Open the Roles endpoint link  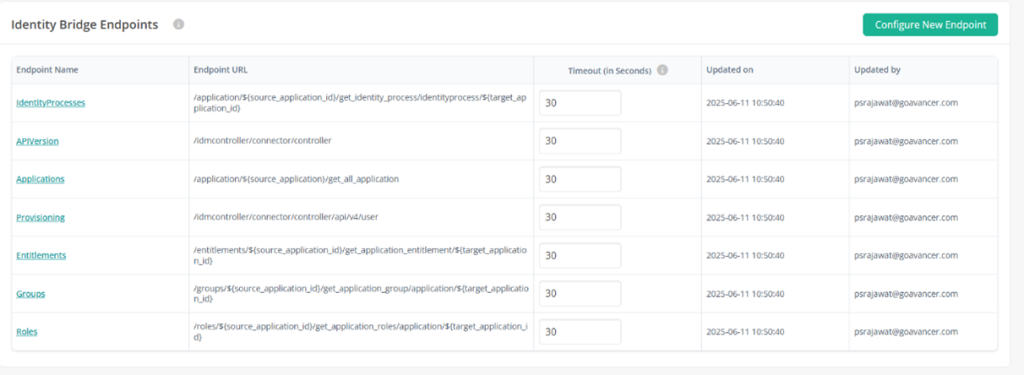(27, 332)
